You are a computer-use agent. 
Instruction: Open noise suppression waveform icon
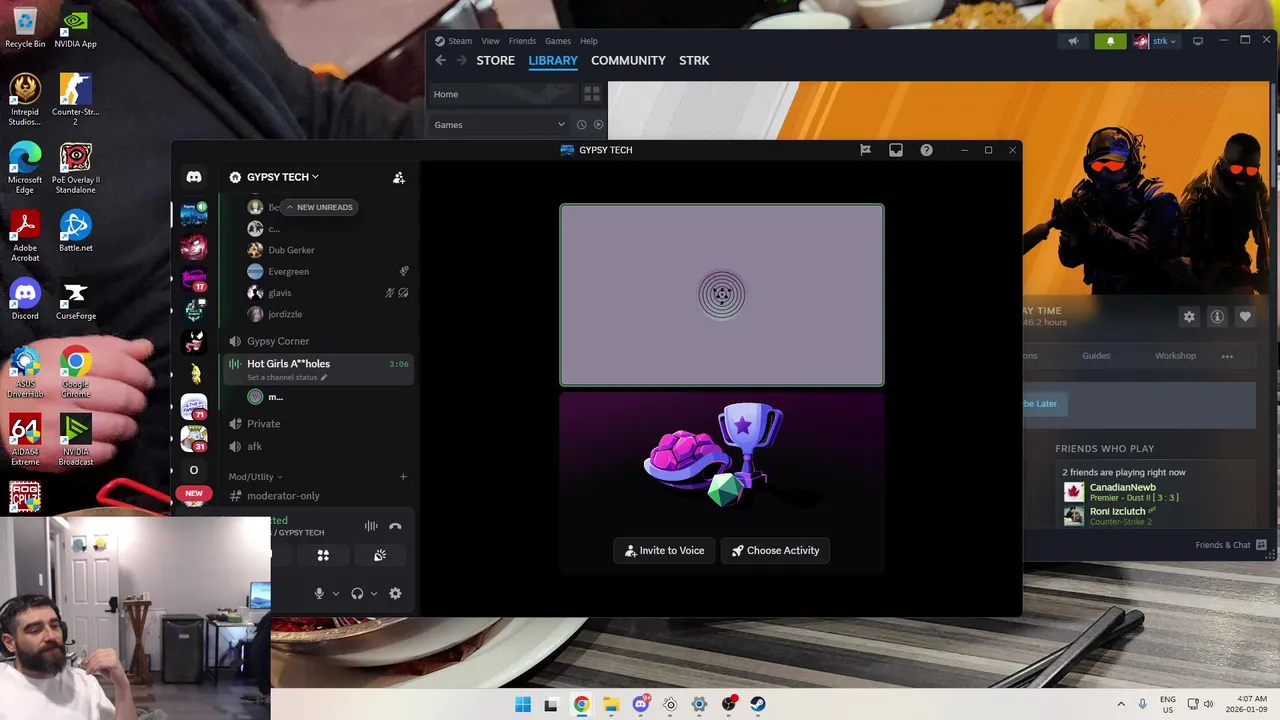click(371, 526)
